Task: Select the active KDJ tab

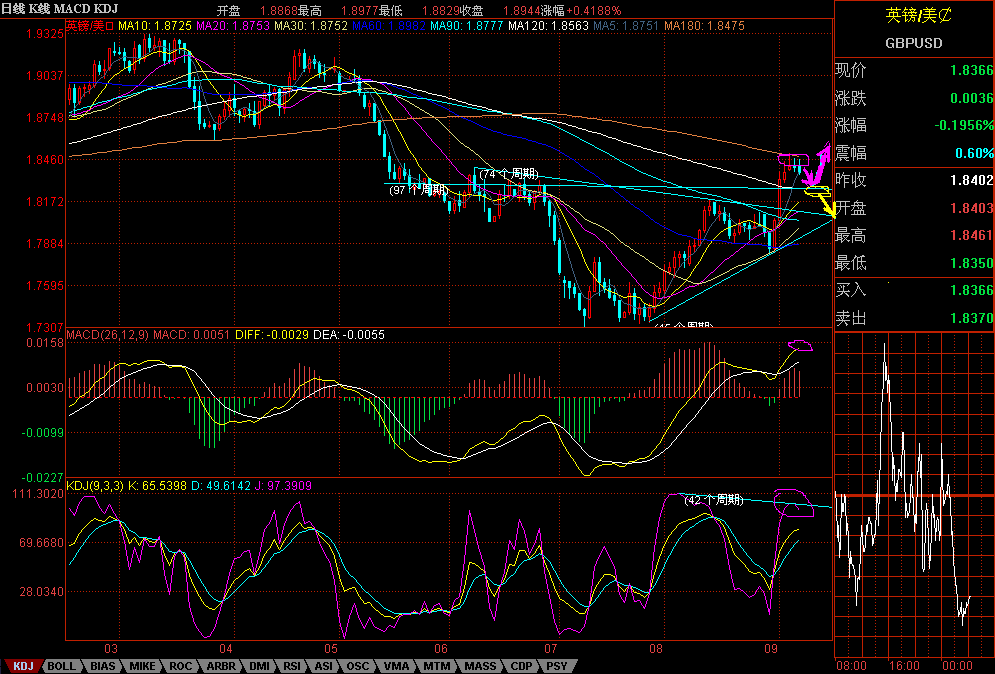Action: [x=23, y=666]
